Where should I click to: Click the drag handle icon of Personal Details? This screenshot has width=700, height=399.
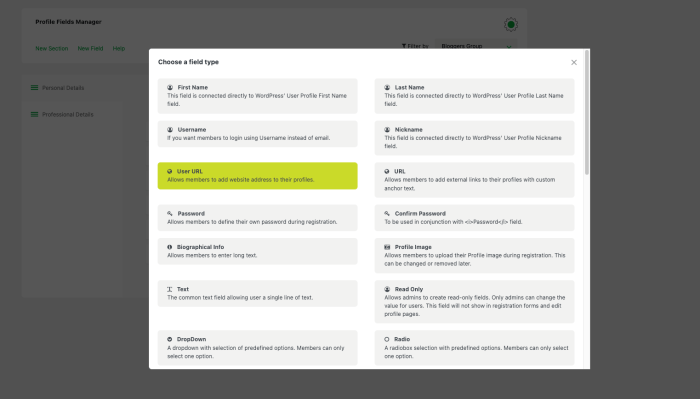point(34,88)
